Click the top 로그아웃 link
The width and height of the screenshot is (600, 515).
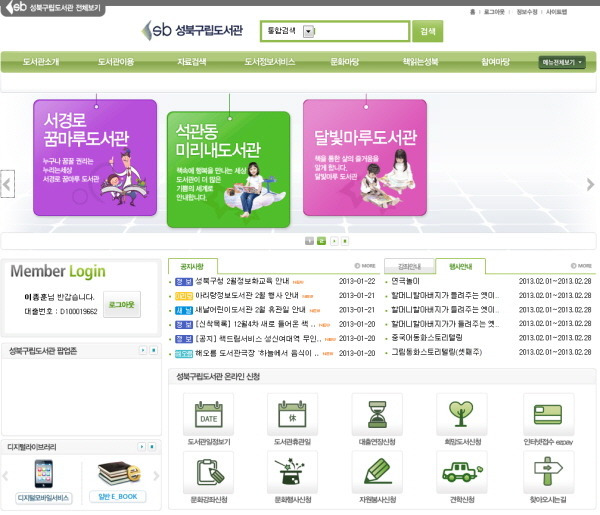494,12
